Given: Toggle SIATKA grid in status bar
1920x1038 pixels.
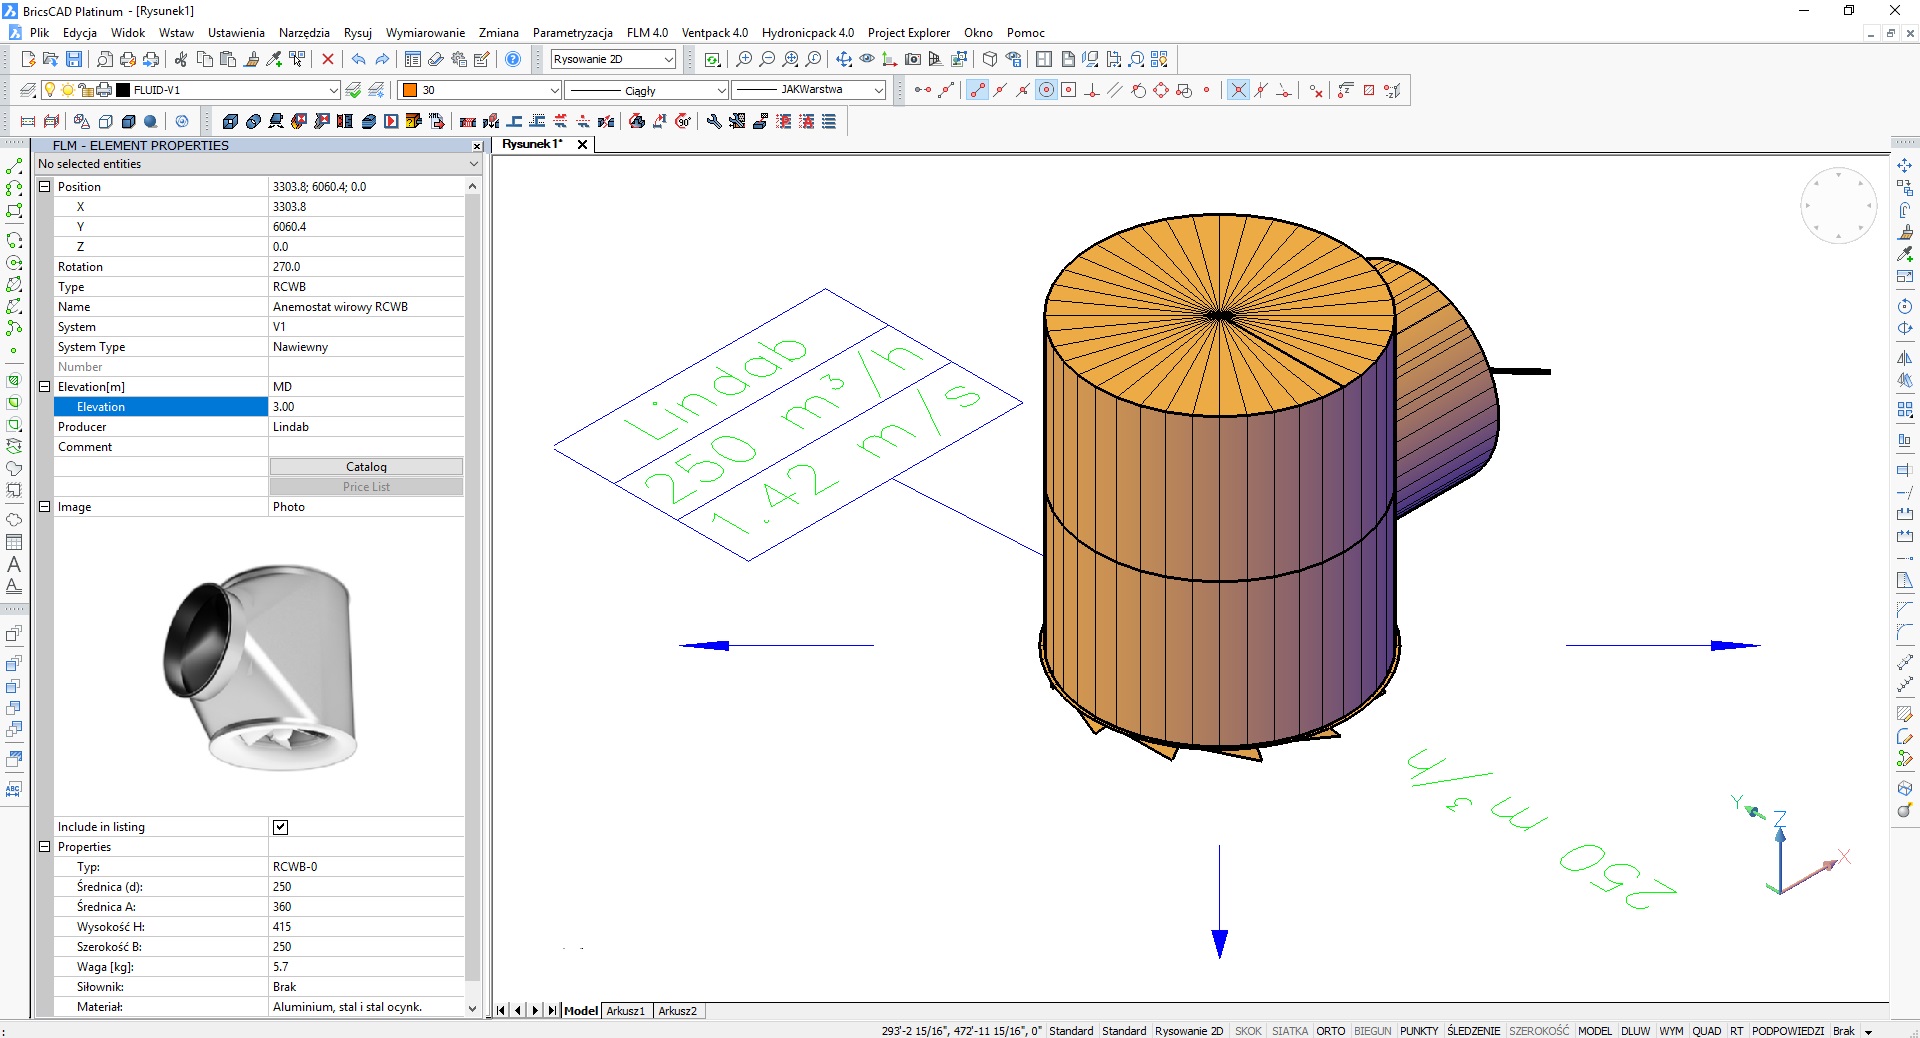Looking at the screenshot, I should pyautogui.click(x=1289, y=1031).
